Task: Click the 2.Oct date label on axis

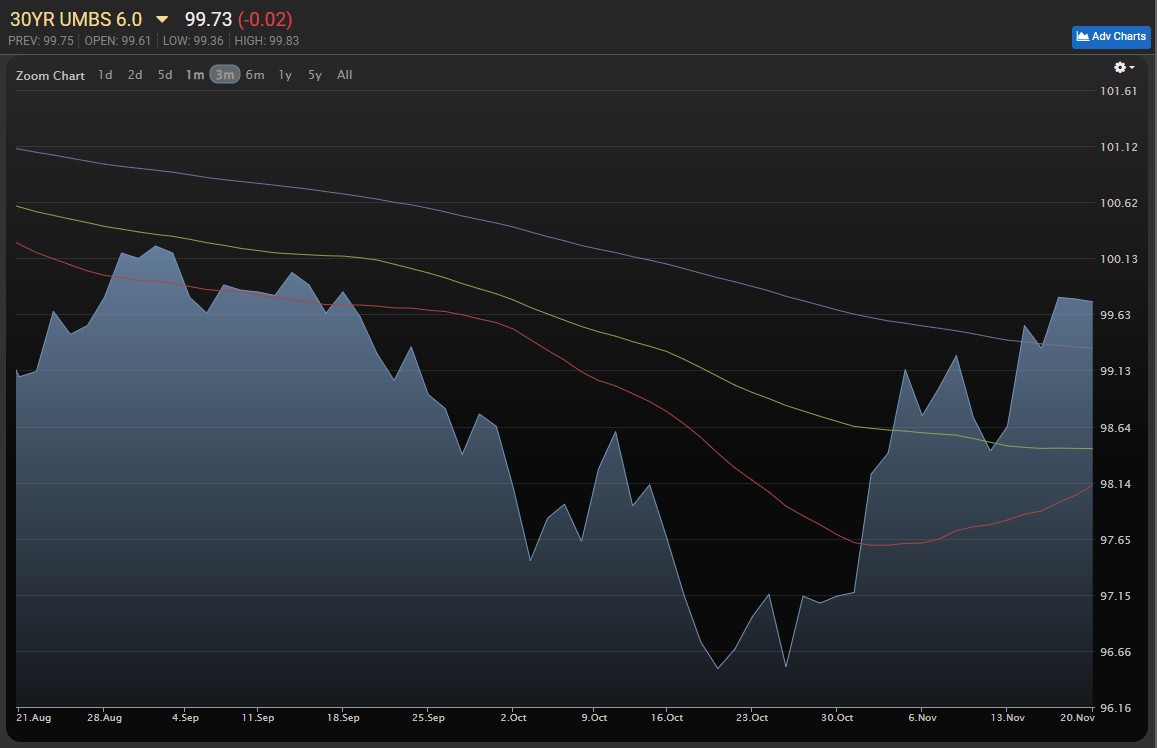Action: 513,717
